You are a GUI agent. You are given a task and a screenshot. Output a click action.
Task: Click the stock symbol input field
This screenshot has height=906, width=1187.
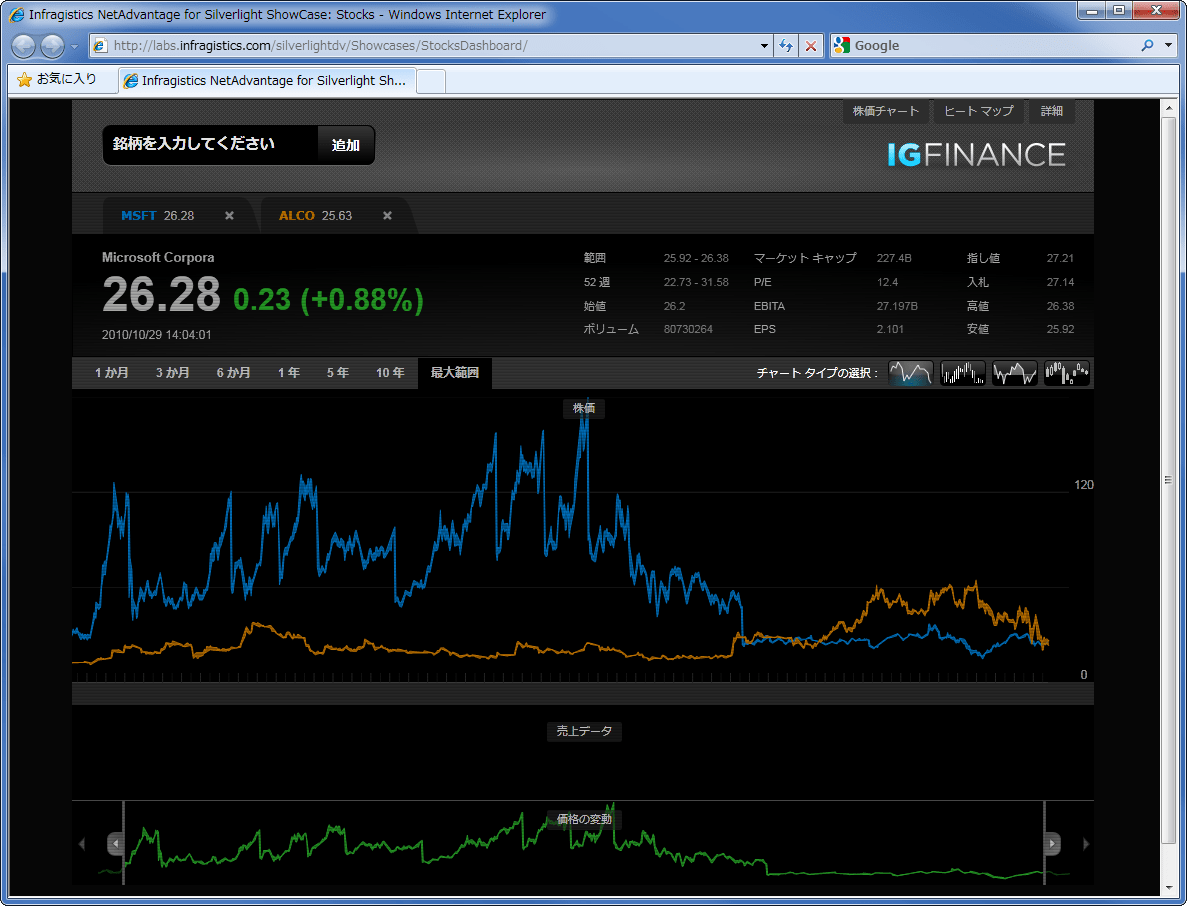tap(210, 145)
